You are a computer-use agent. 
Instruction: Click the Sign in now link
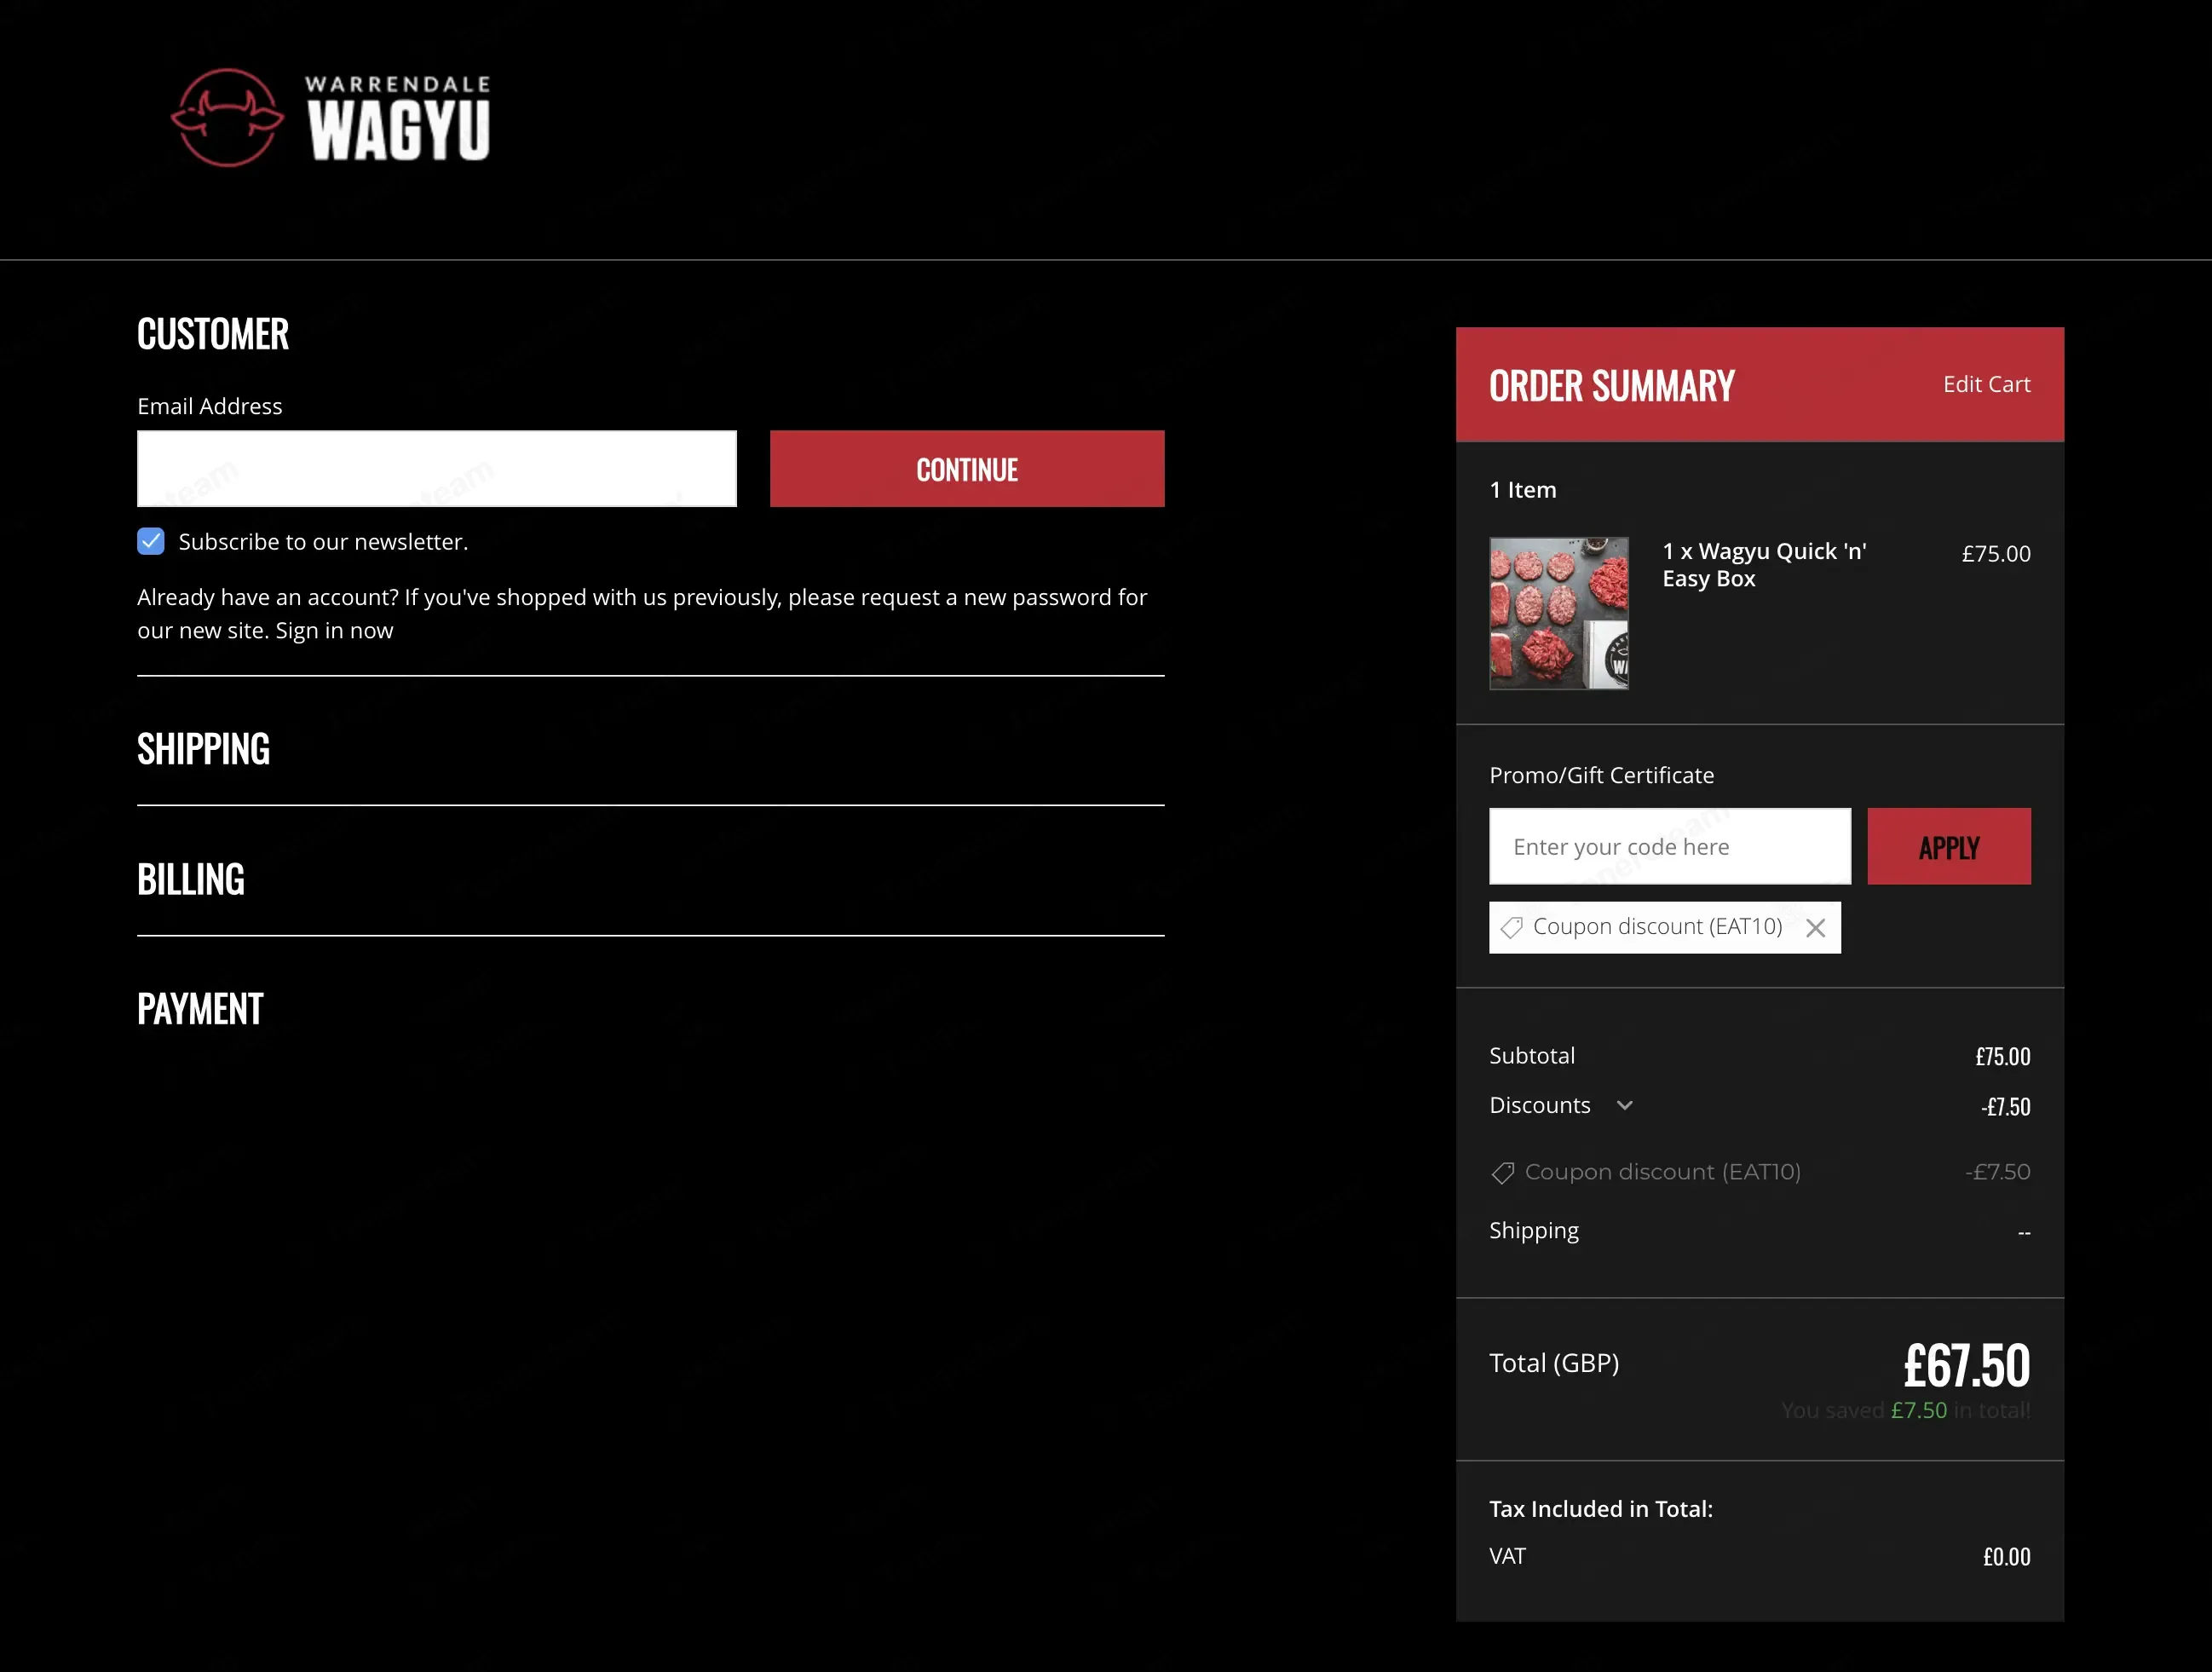(x=334, y=631)
